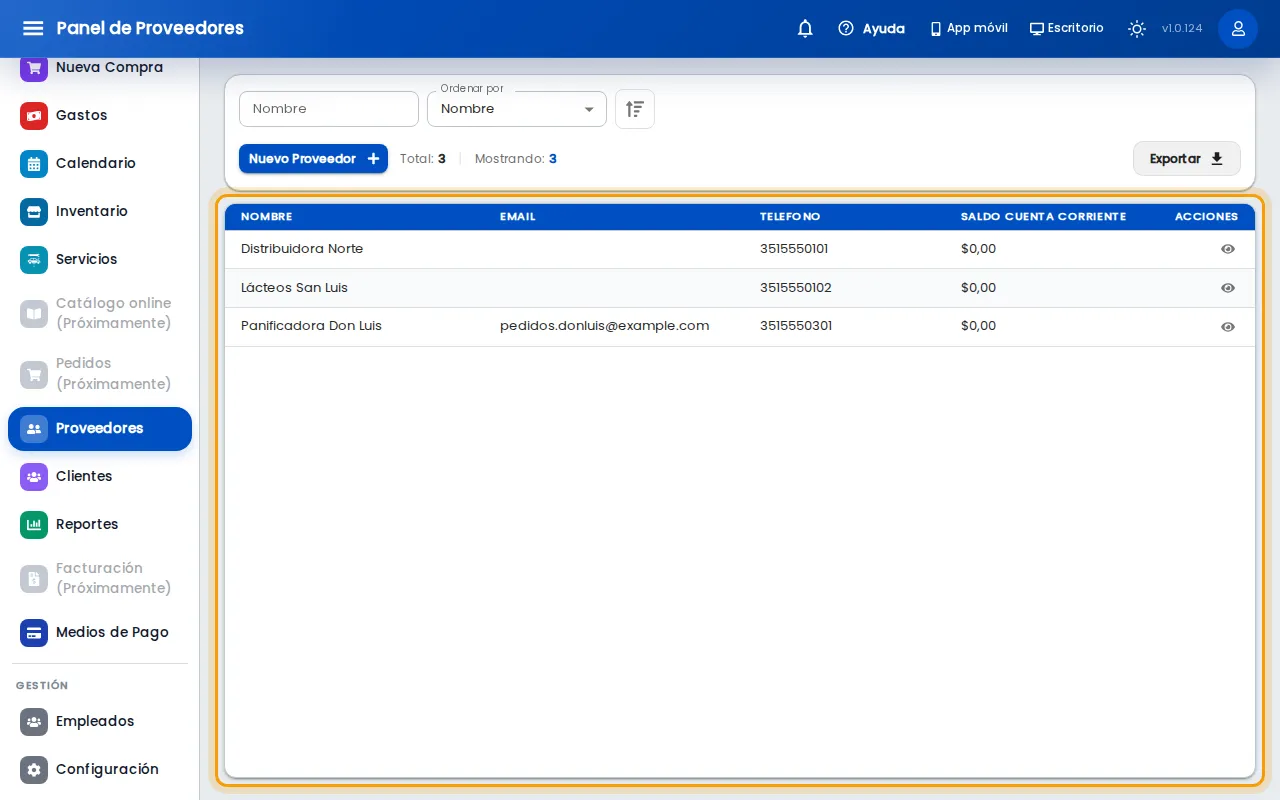Toggle the light/dark theme sun icon

click(x=1137, y=28)
